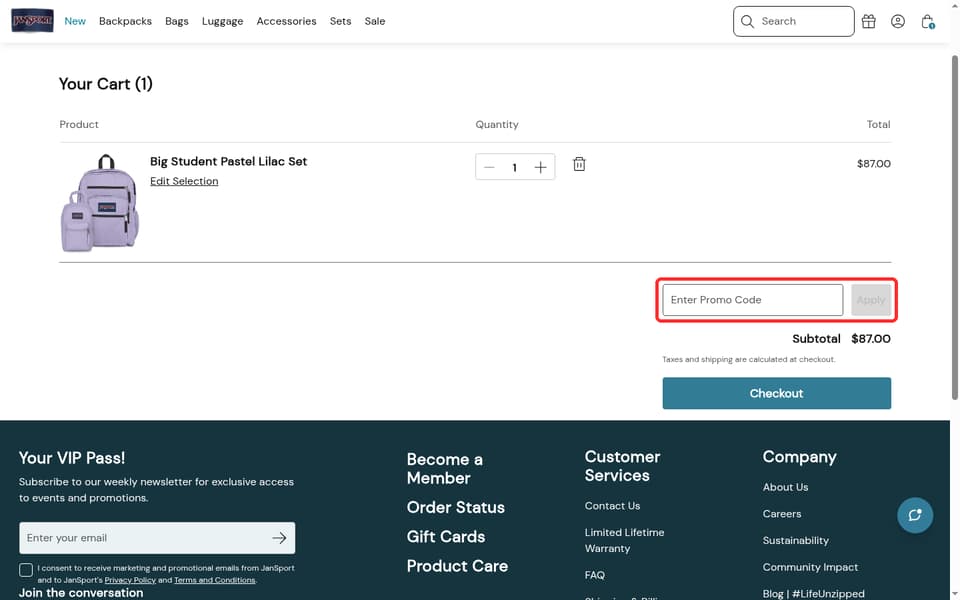Open the Gift Cards footer link
The image size is (960, 600).
coord(446,536)
